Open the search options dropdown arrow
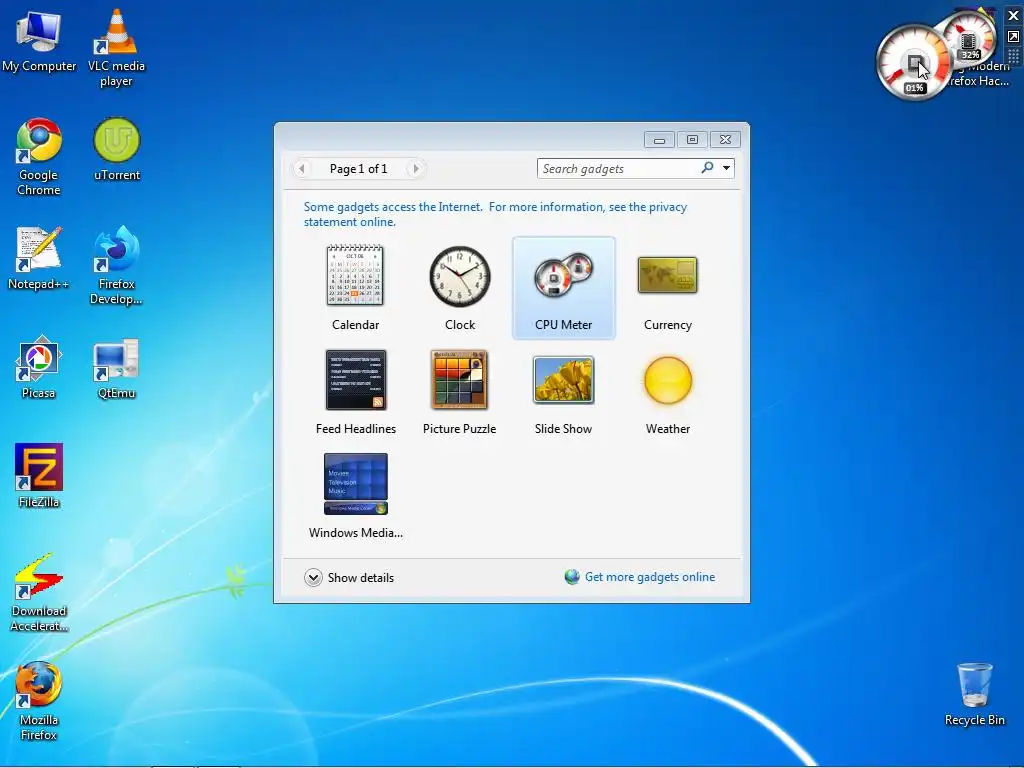The width and height of the screenshot is (1024, 768). click(x=726, y=168)
